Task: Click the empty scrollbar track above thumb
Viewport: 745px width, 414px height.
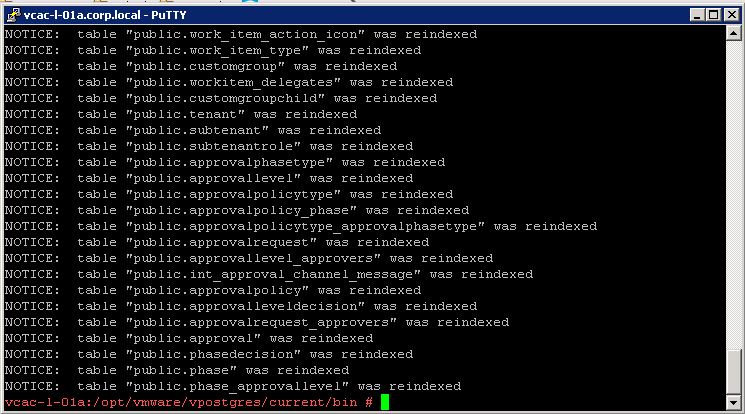Action: point(734,195)
